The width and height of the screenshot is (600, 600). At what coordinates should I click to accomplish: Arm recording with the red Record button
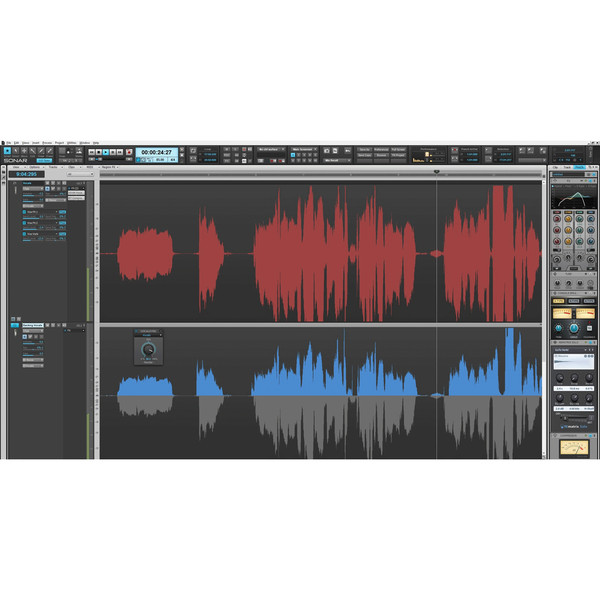tap(129, 152)
